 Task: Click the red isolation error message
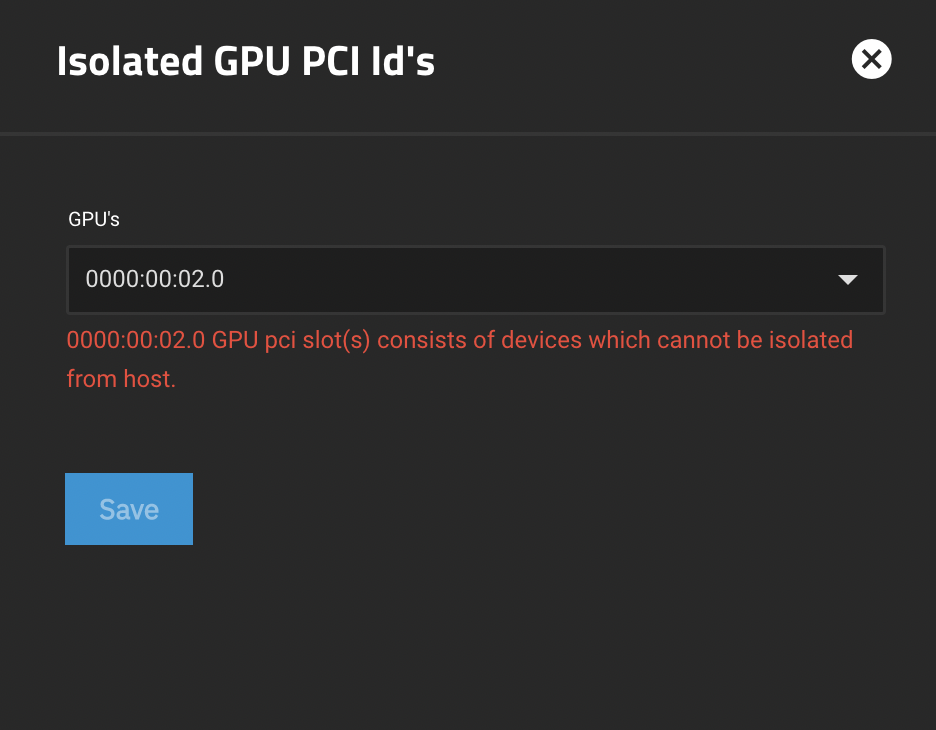pos(459,340)
